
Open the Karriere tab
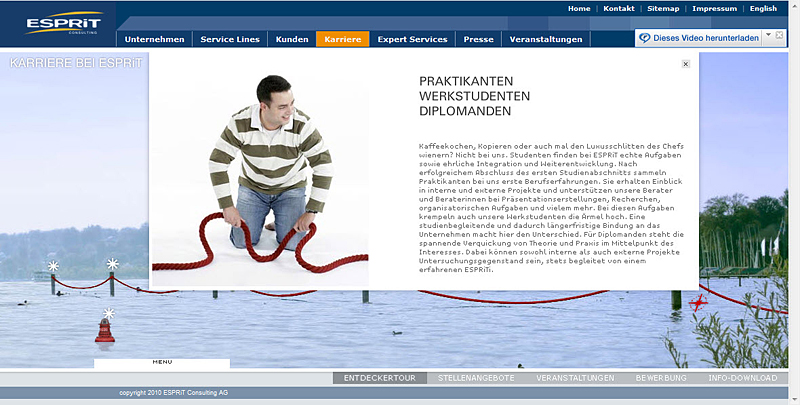(x=342, y=40)
